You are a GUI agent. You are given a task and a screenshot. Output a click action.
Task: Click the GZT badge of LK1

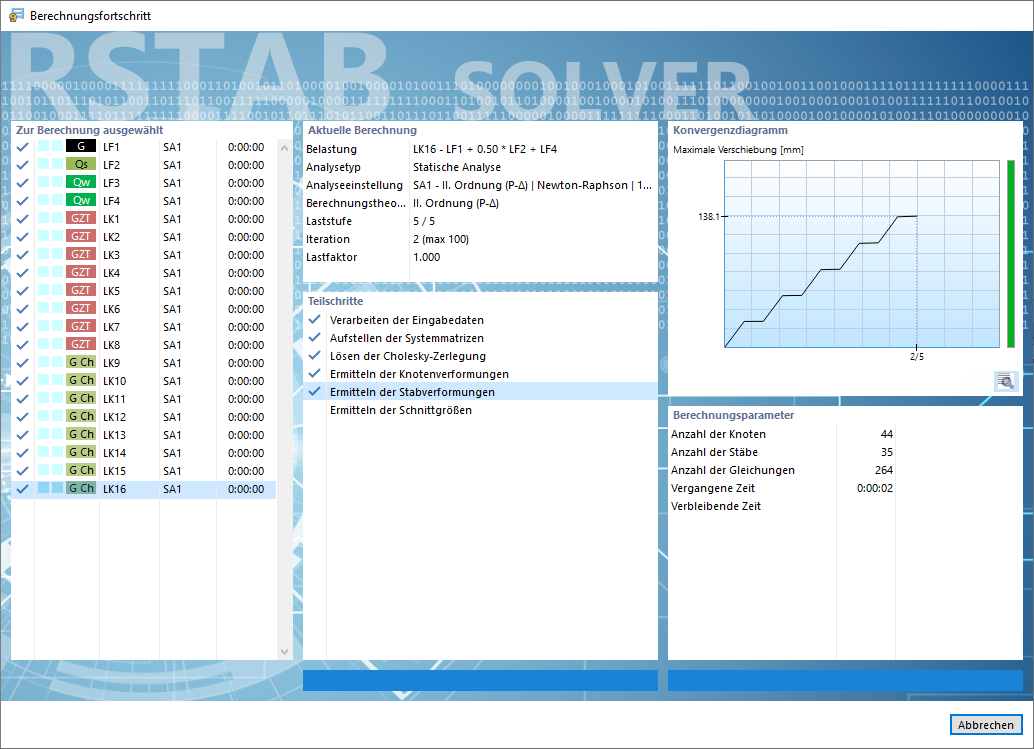(81, 218)
